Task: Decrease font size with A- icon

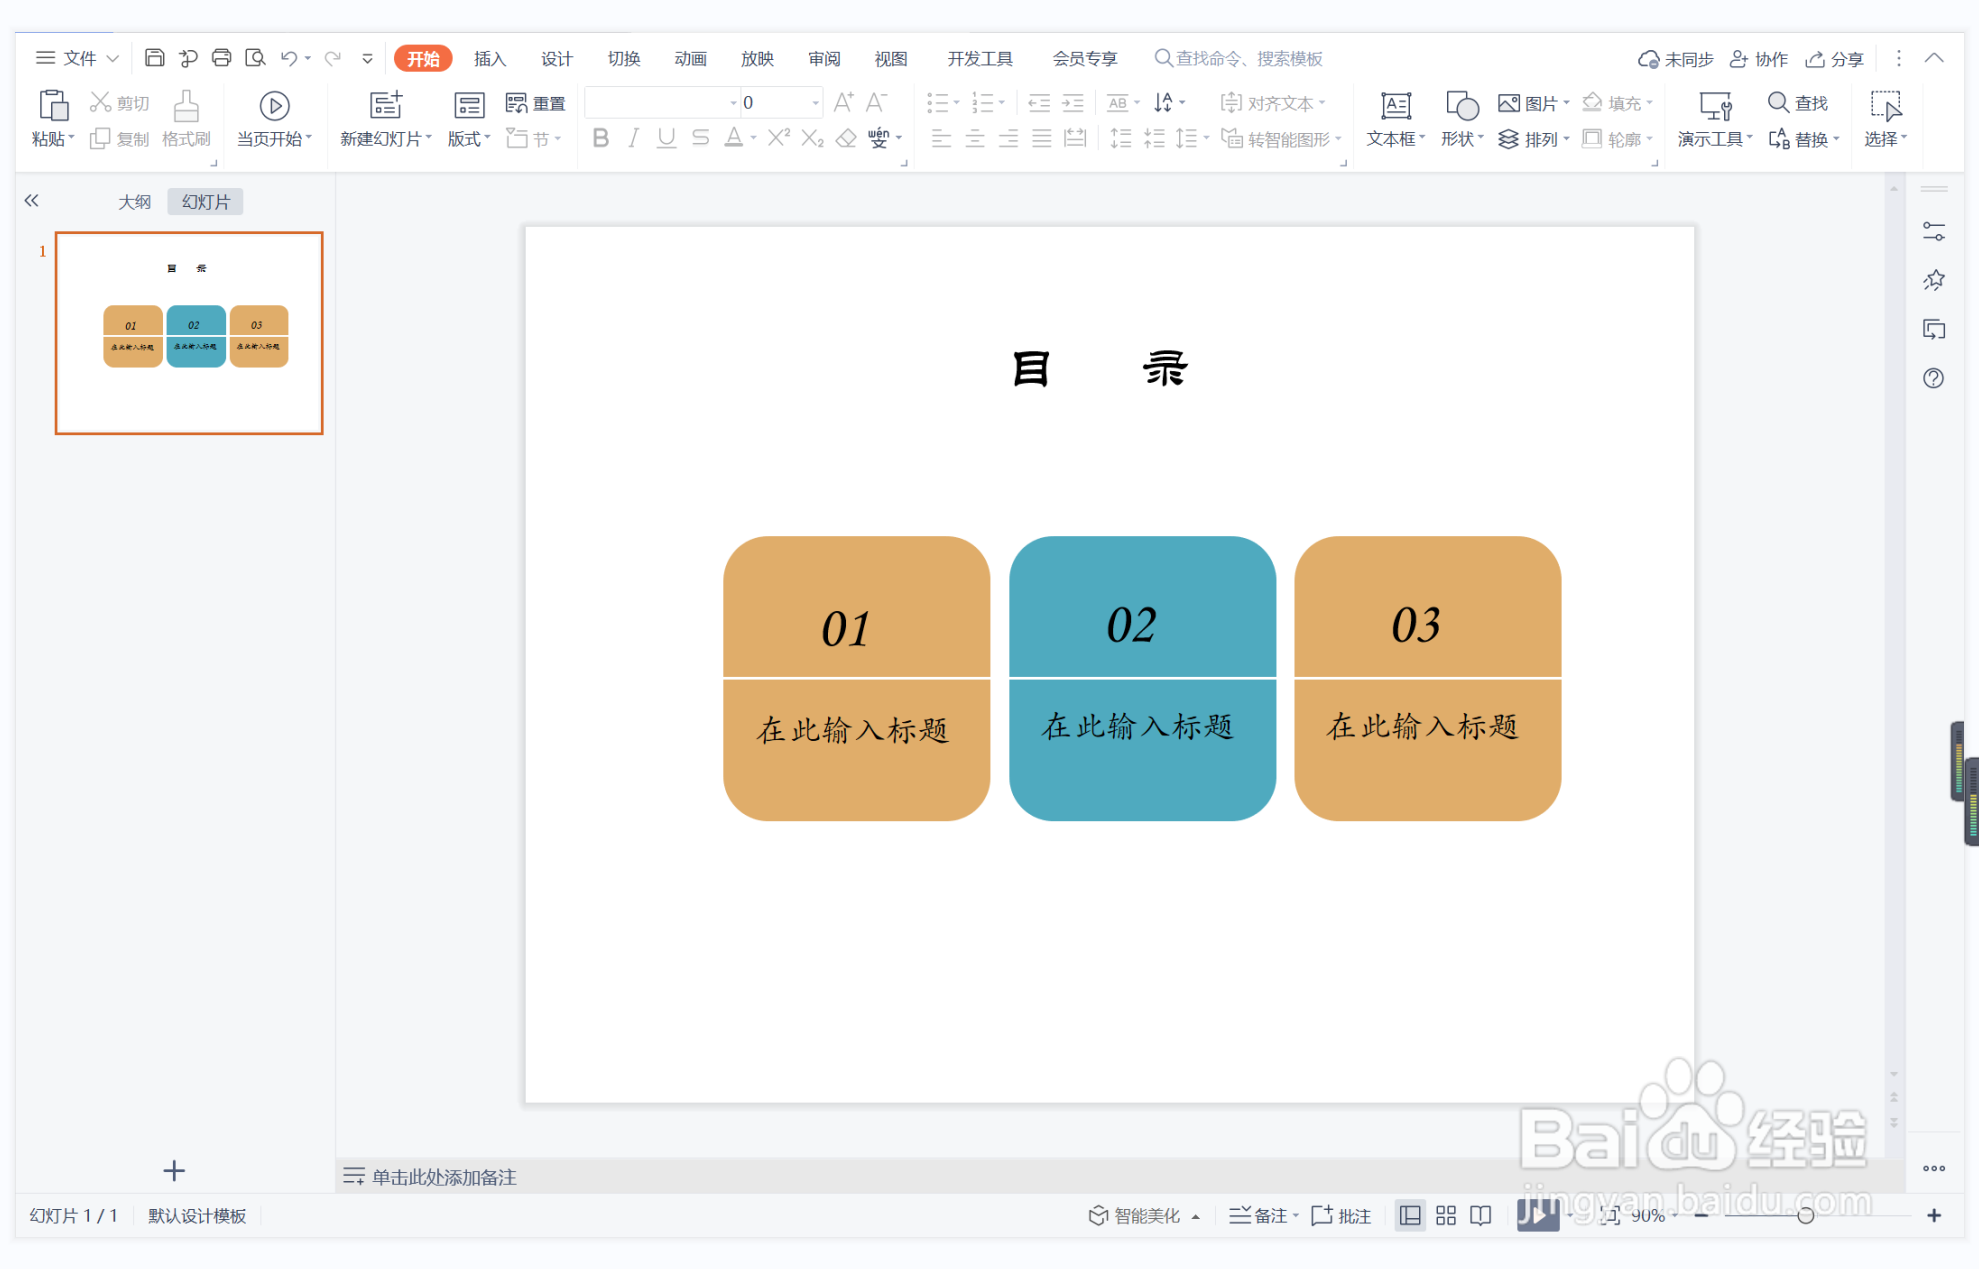Action: pyautogui.click(x=876, y=102)
